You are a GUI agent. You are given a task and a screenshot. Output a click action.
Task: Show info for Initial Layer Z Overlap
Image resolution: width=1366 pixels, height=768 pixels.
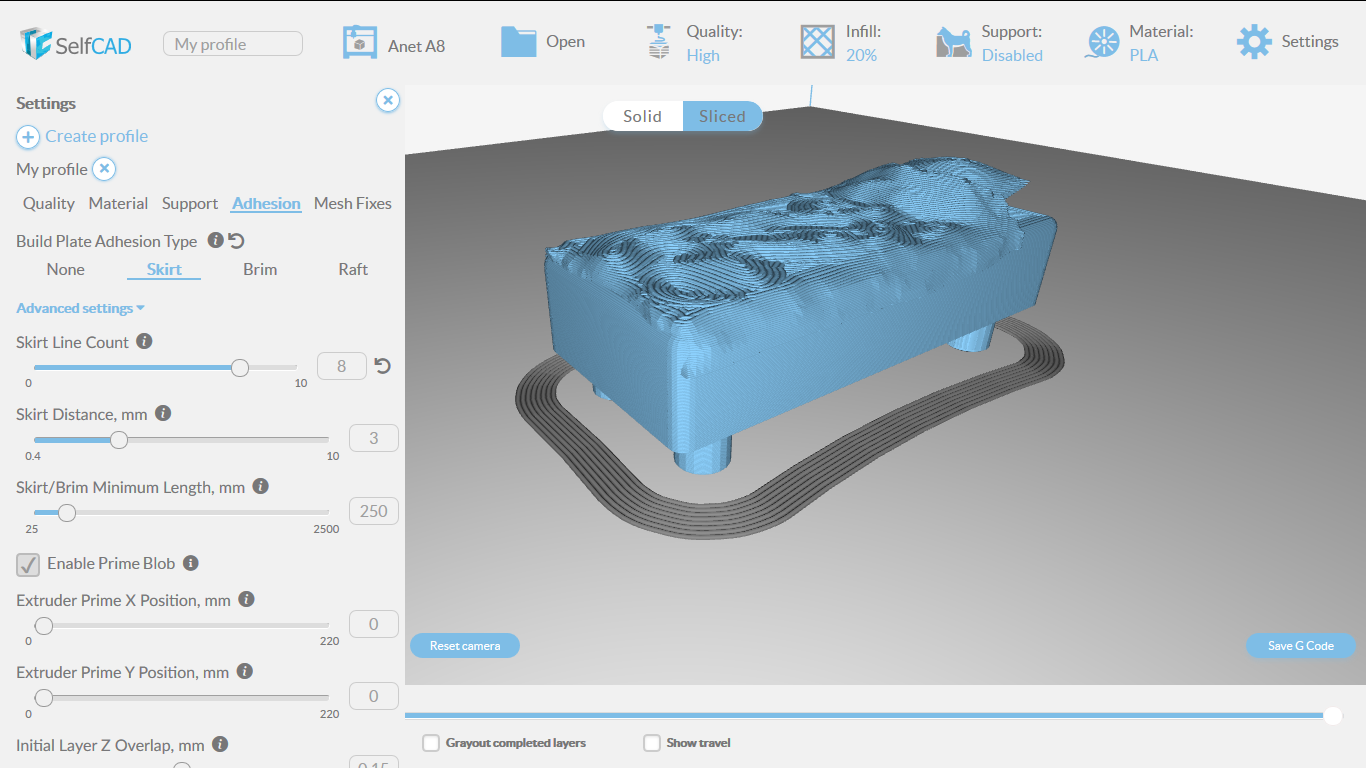(220, 744)
